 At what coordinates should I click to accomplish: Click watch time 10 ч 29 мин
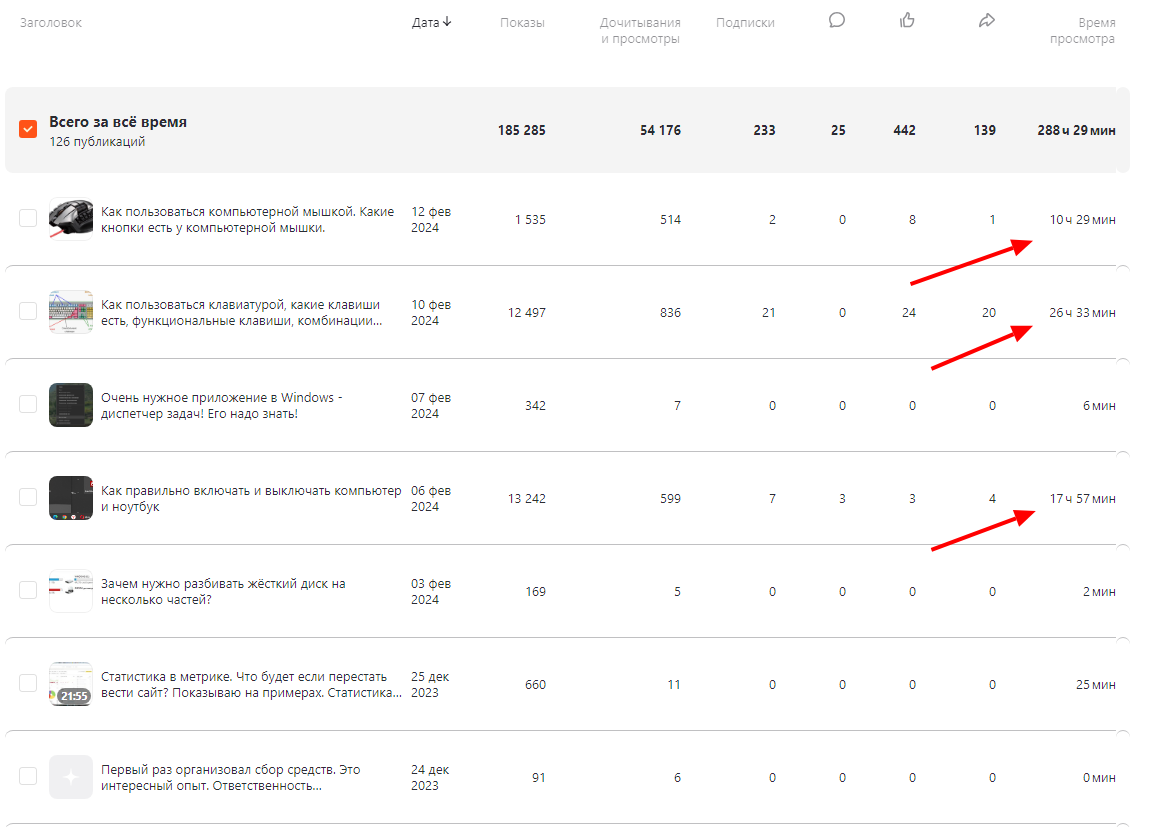1082,220
